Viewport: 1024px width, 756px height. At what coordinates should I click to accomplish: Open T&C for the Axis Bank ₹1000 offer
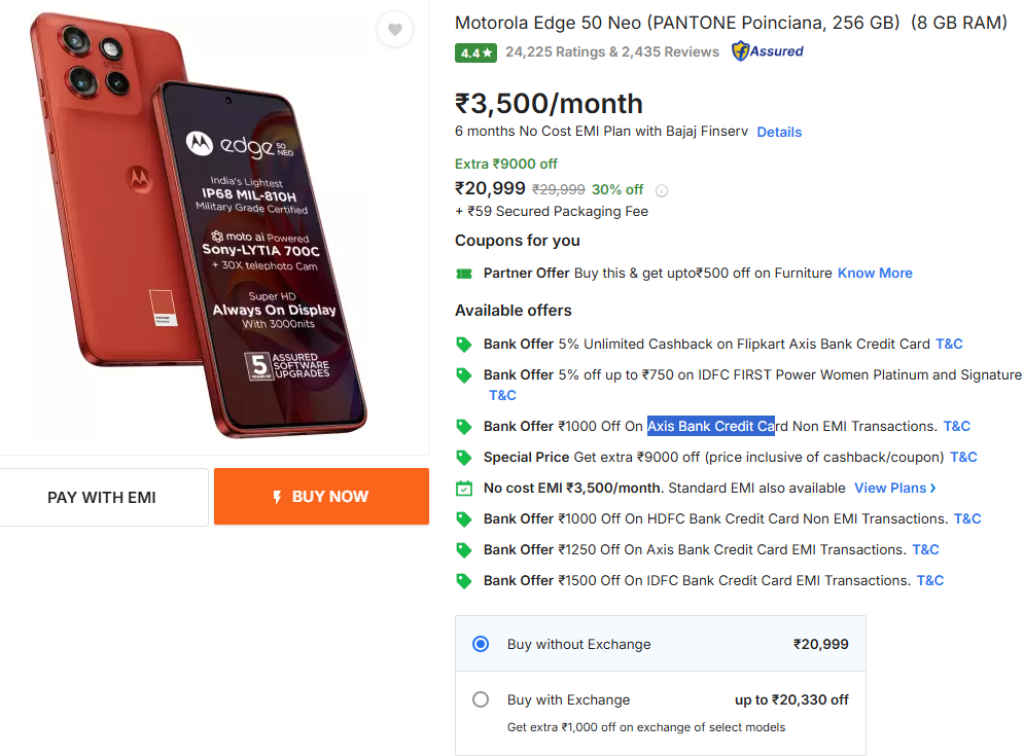click(957, 425)
